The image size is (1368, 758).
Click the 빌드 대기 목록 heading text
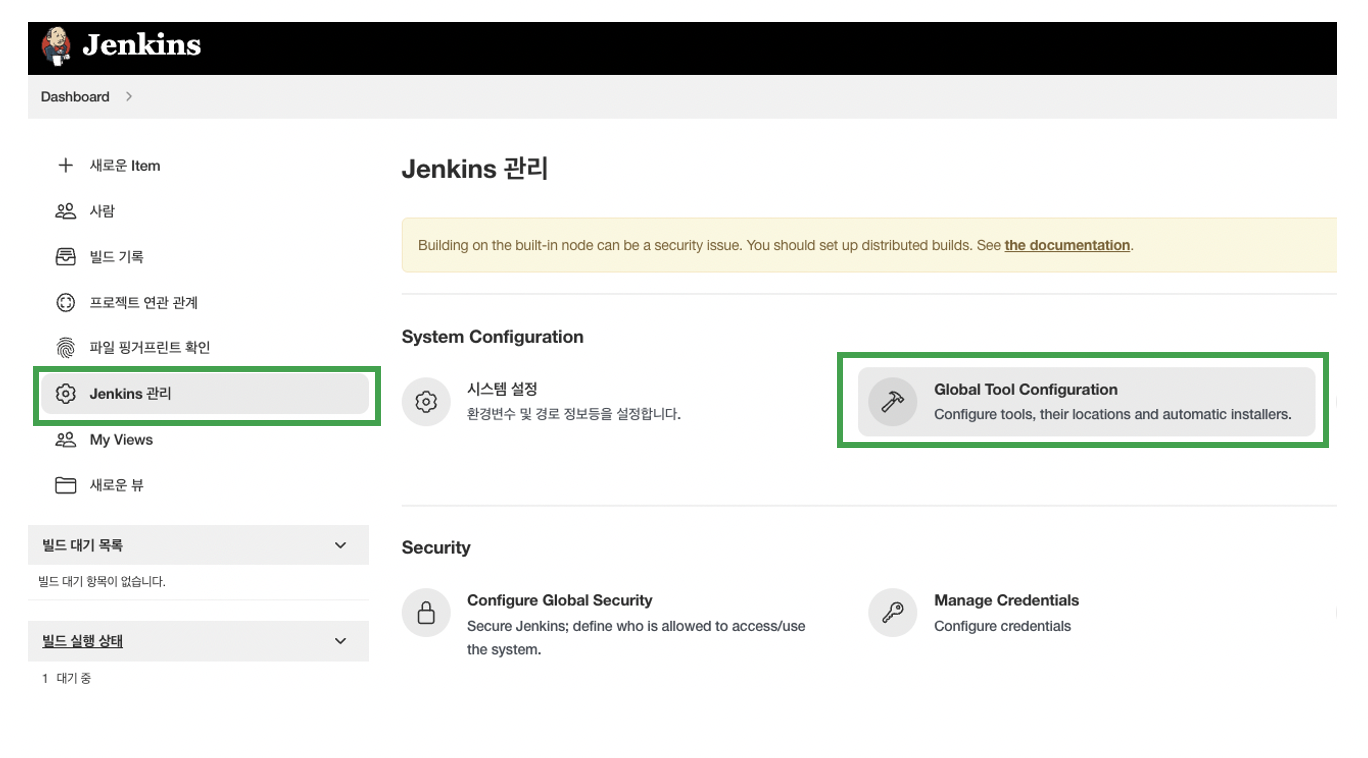pyautogui.click(x=82, y=545)
